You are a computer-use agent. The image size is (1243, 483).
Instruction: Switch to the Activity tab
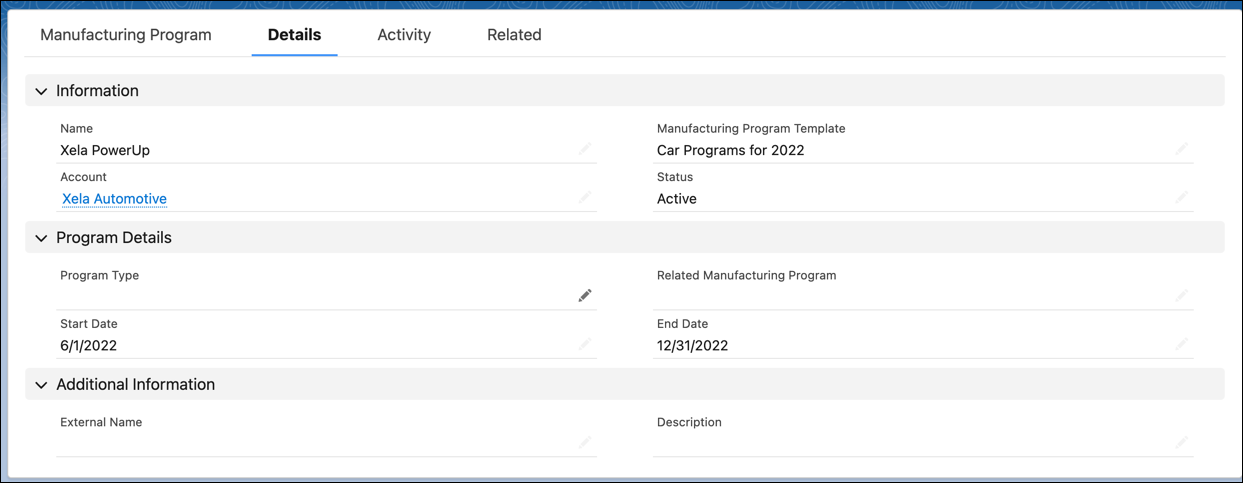[x=404, y=35]
